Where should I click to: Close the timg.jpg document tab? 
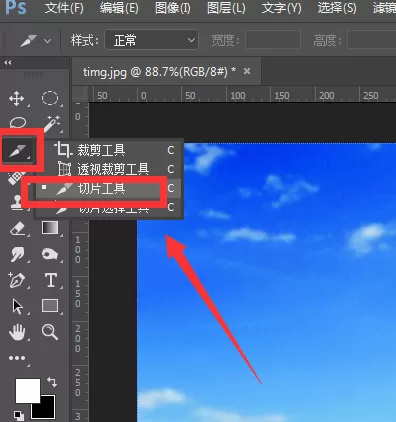[x=247, y=71]
